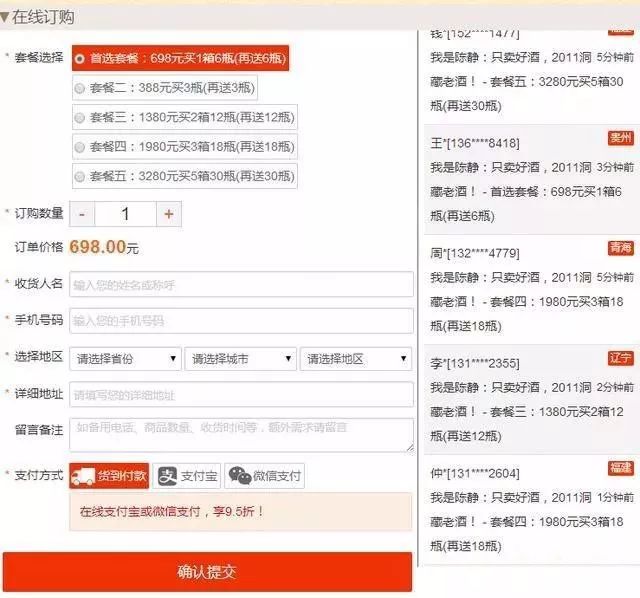Focus the 收货人名 name input field

coord(241,284)
